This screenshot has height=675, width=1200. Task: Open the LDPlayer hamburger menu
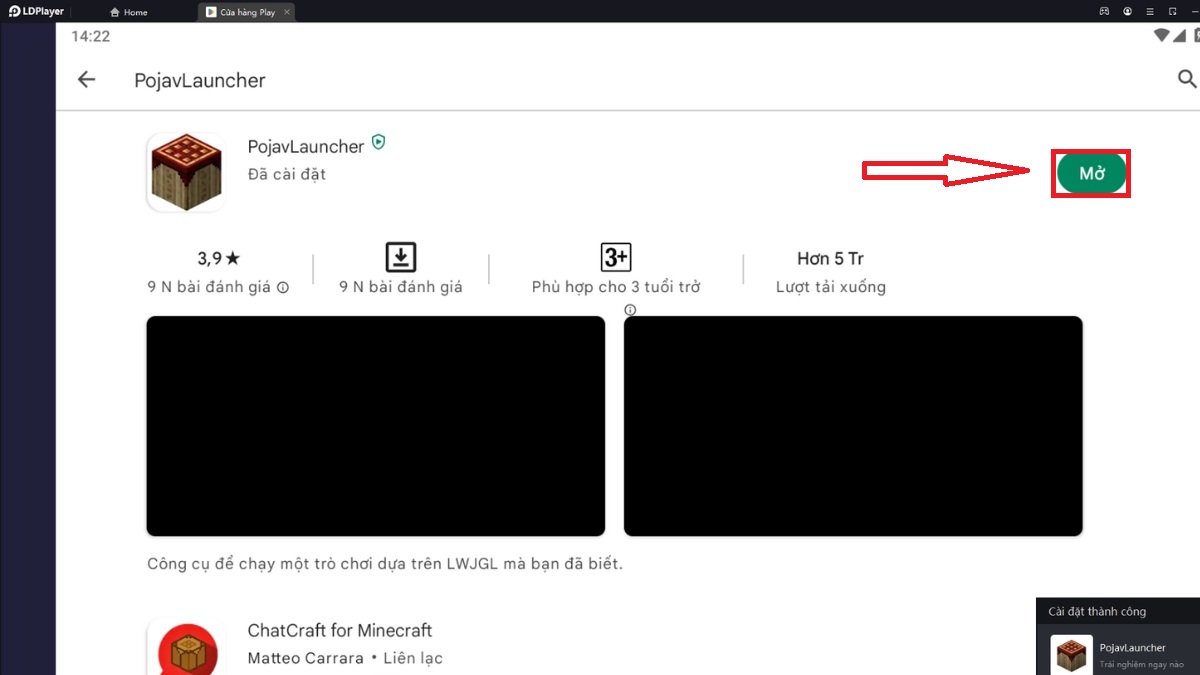pos(1152,12)
